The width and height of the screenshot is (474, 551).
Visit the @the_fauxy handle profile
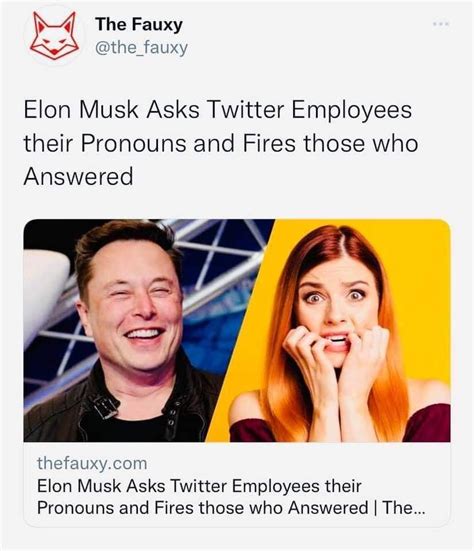coord(141,48)
